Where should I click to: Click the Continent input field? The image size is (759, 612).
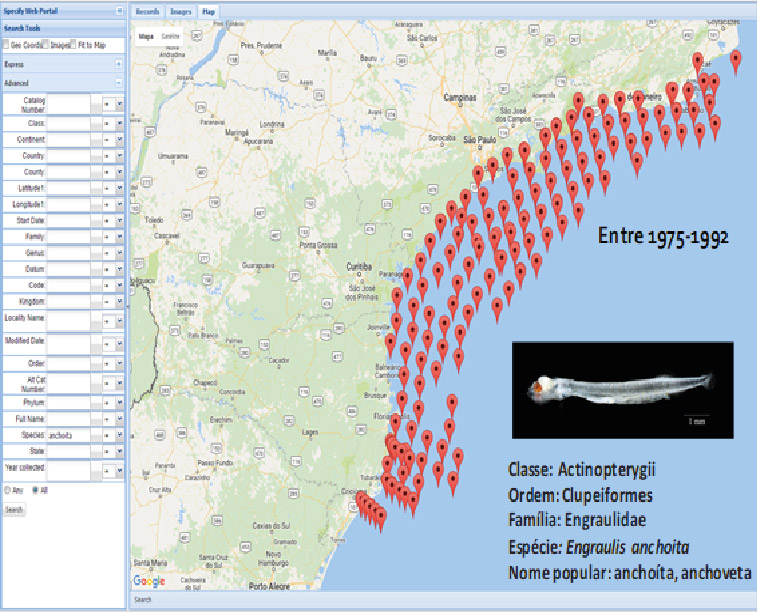pyautogui.click(x=69, y=139)
